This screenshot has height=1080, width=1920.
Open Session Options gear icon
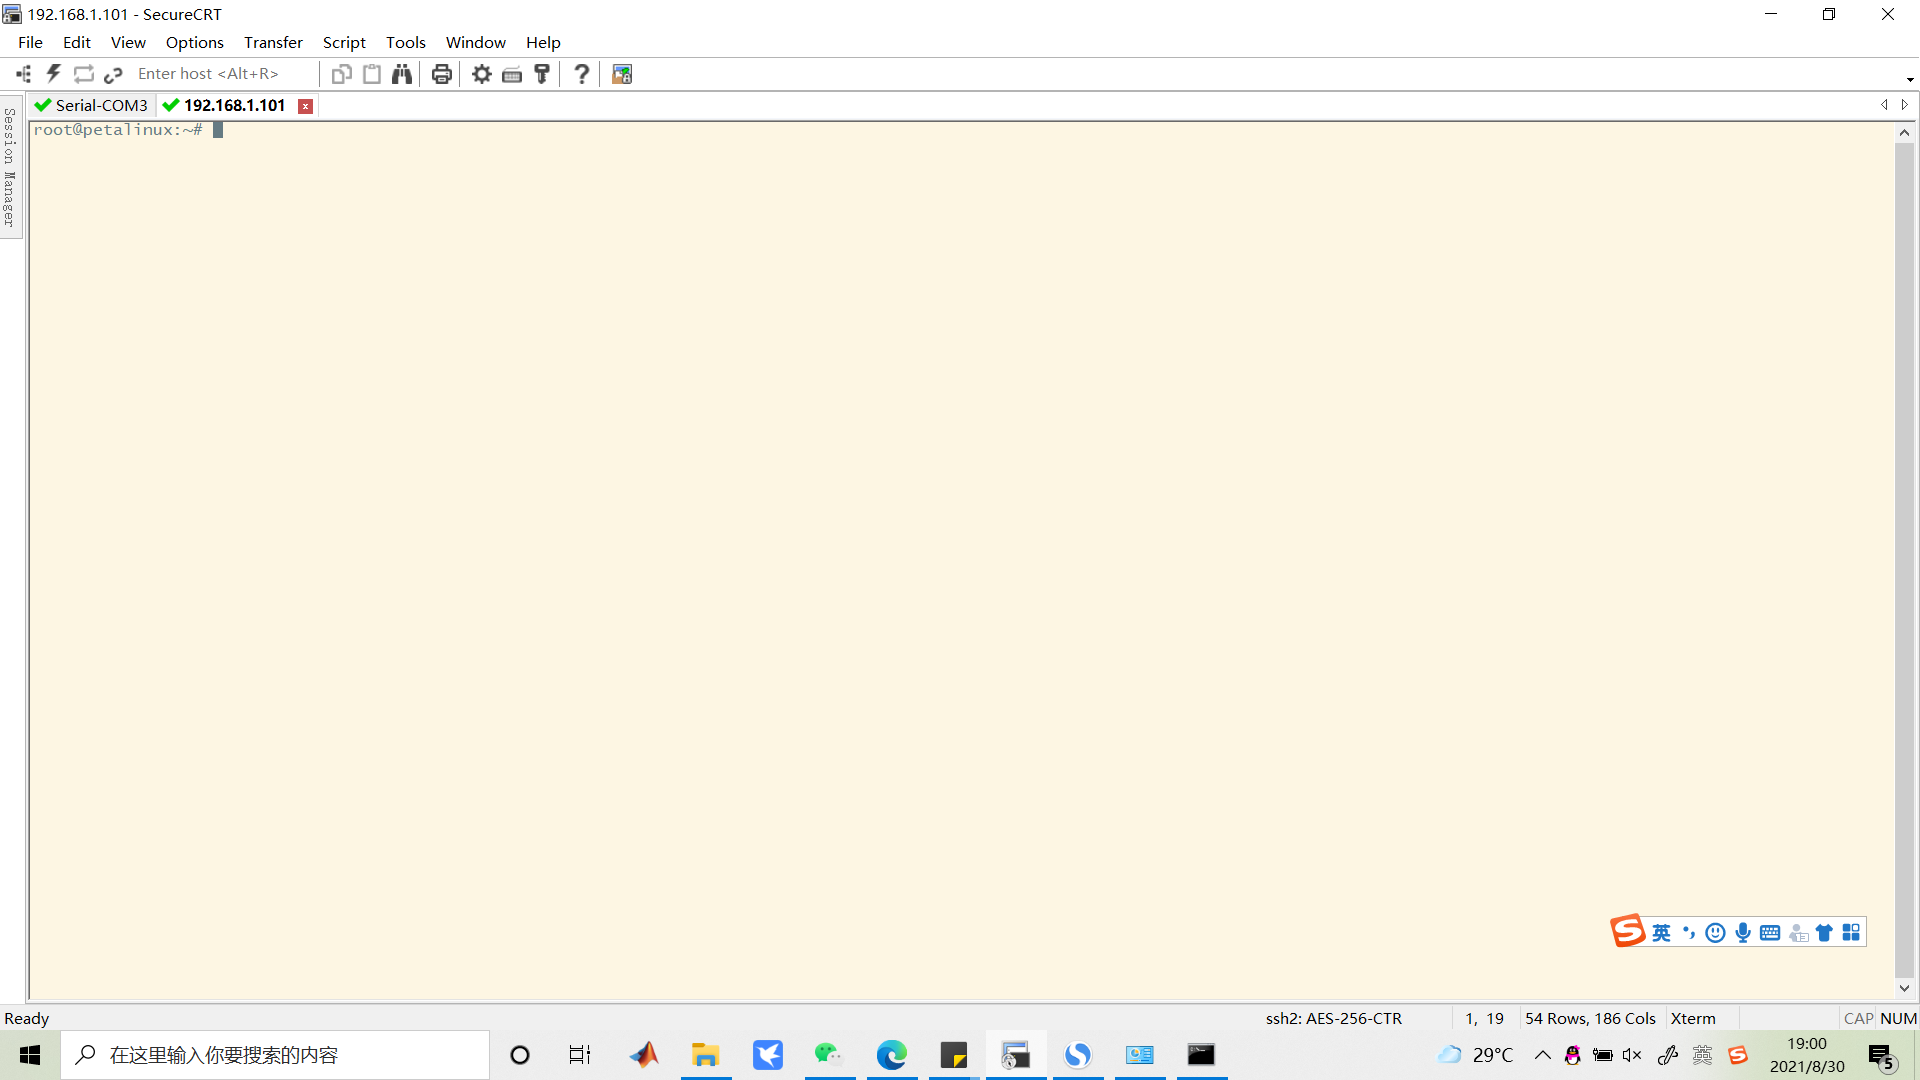(482, 74)
